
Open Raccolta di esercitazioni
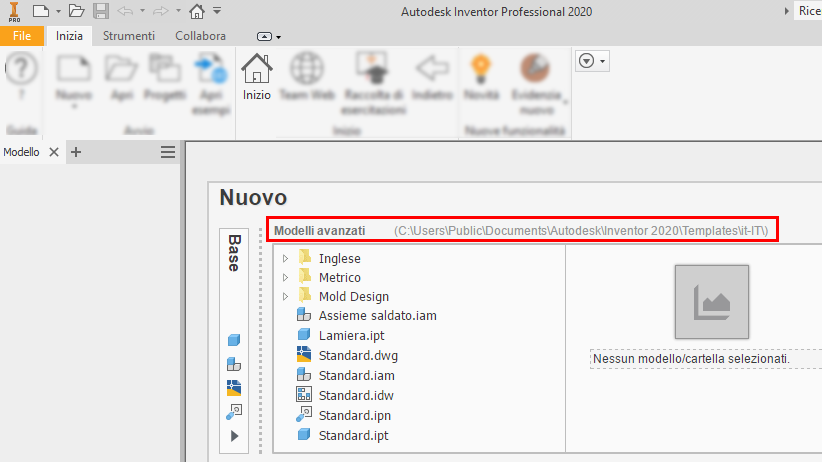click(x=373, y=84)
